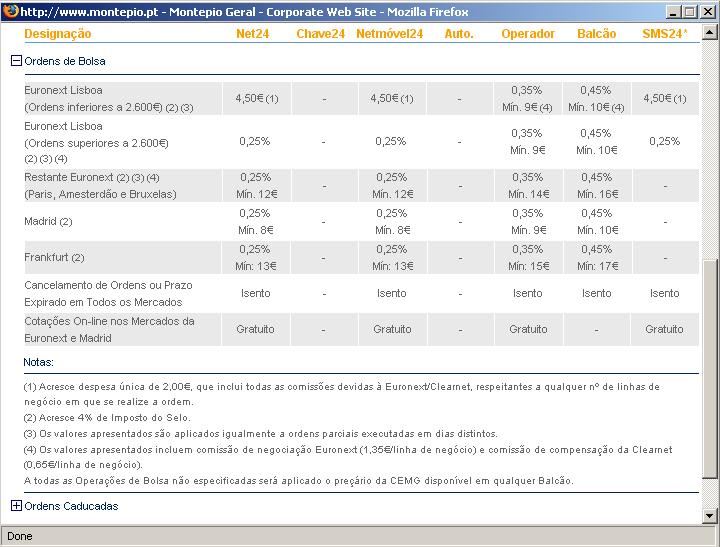This screenshot has width=720, height=547.
Task: Click the Ordens de Bolsa label
Action: point(65,61)
